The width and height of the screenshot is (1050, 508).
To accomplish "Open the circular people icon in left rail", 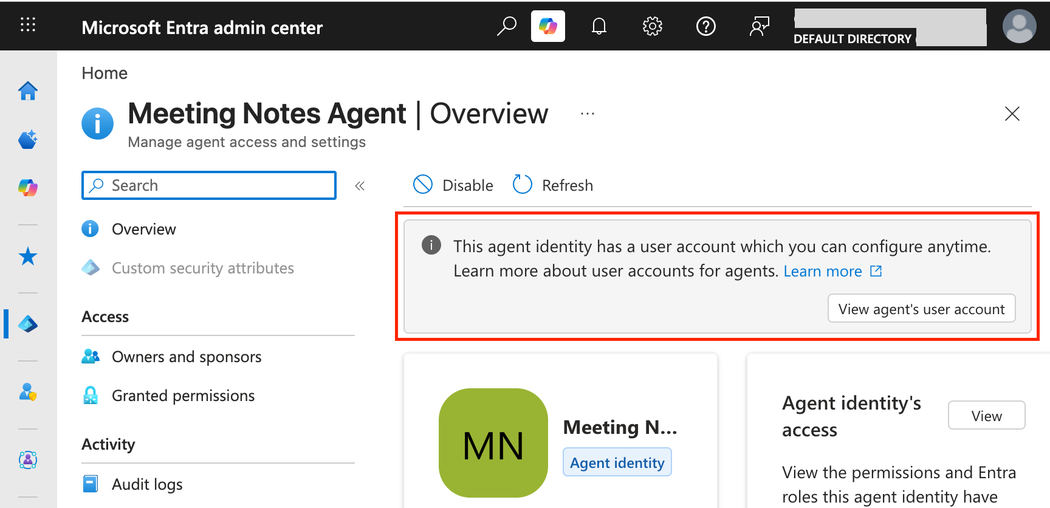I will [x=27, y=460].
